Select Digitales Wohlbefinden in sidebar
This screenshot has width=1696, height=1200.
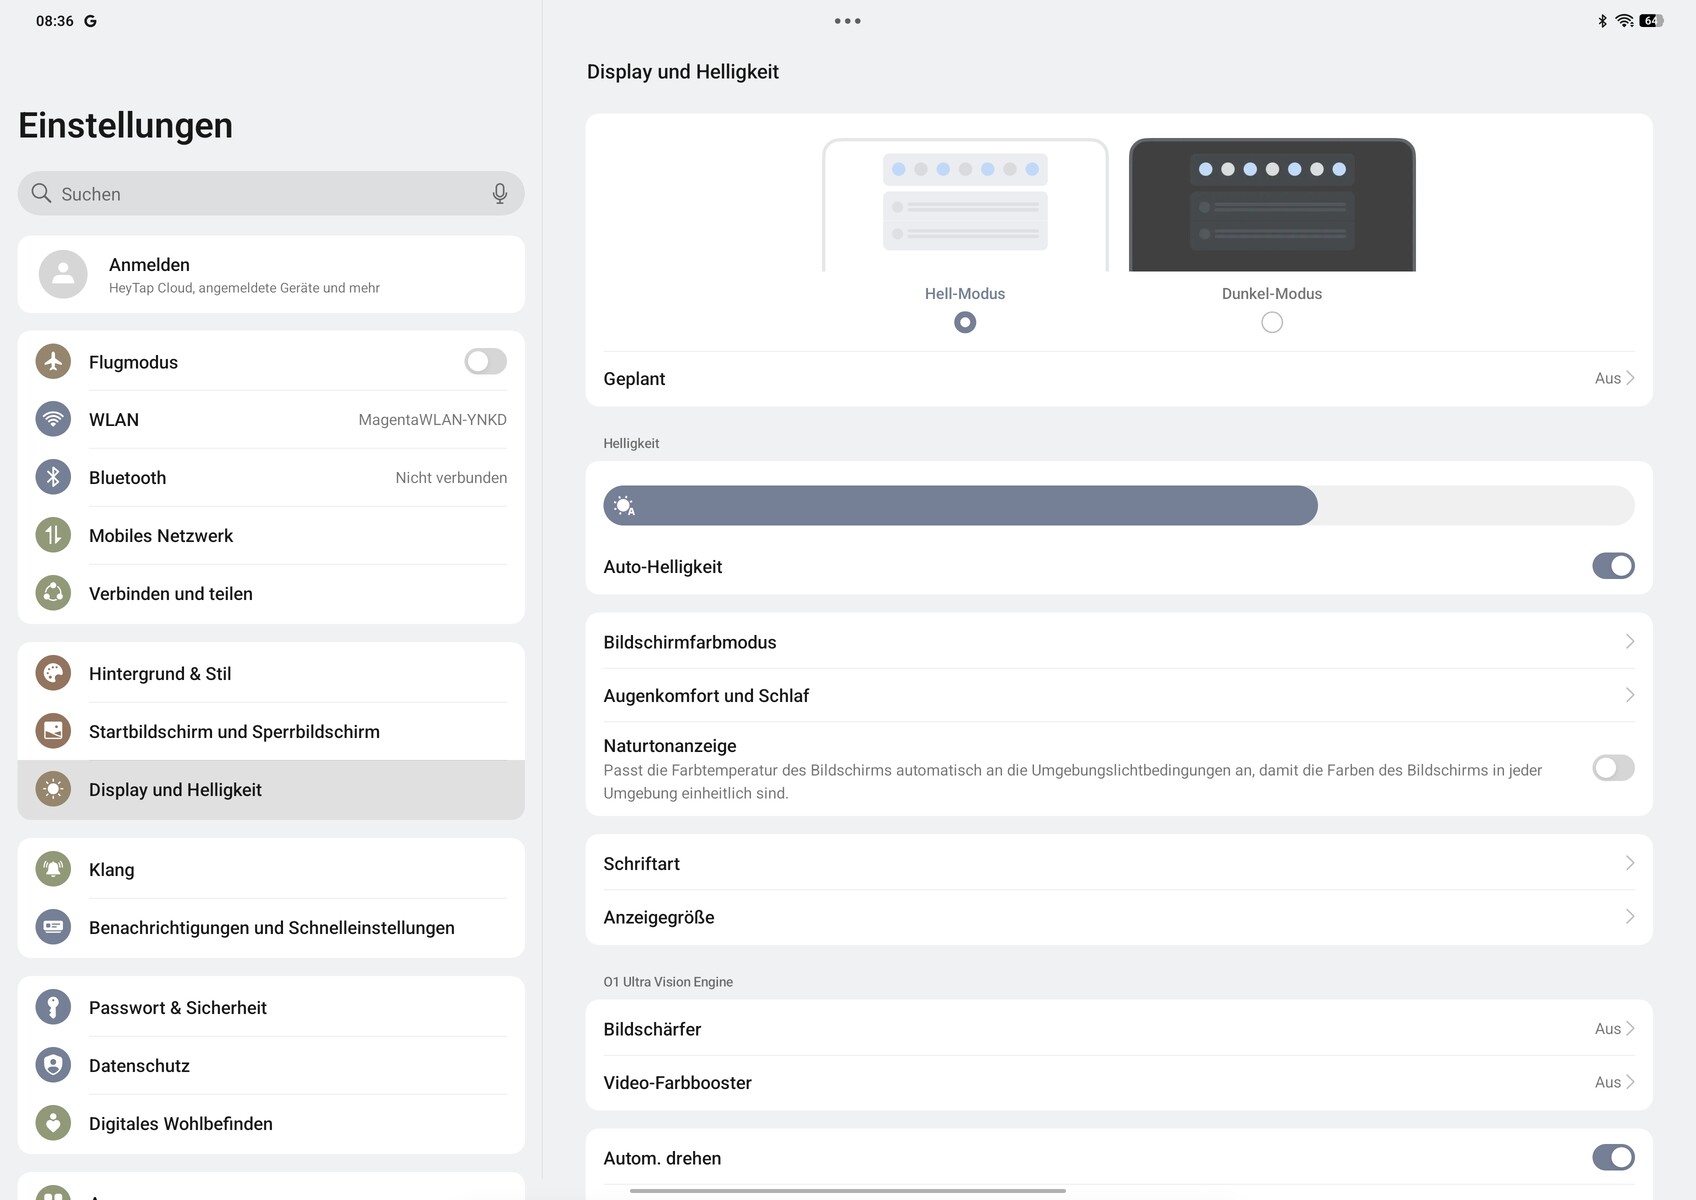[271, 1123]
